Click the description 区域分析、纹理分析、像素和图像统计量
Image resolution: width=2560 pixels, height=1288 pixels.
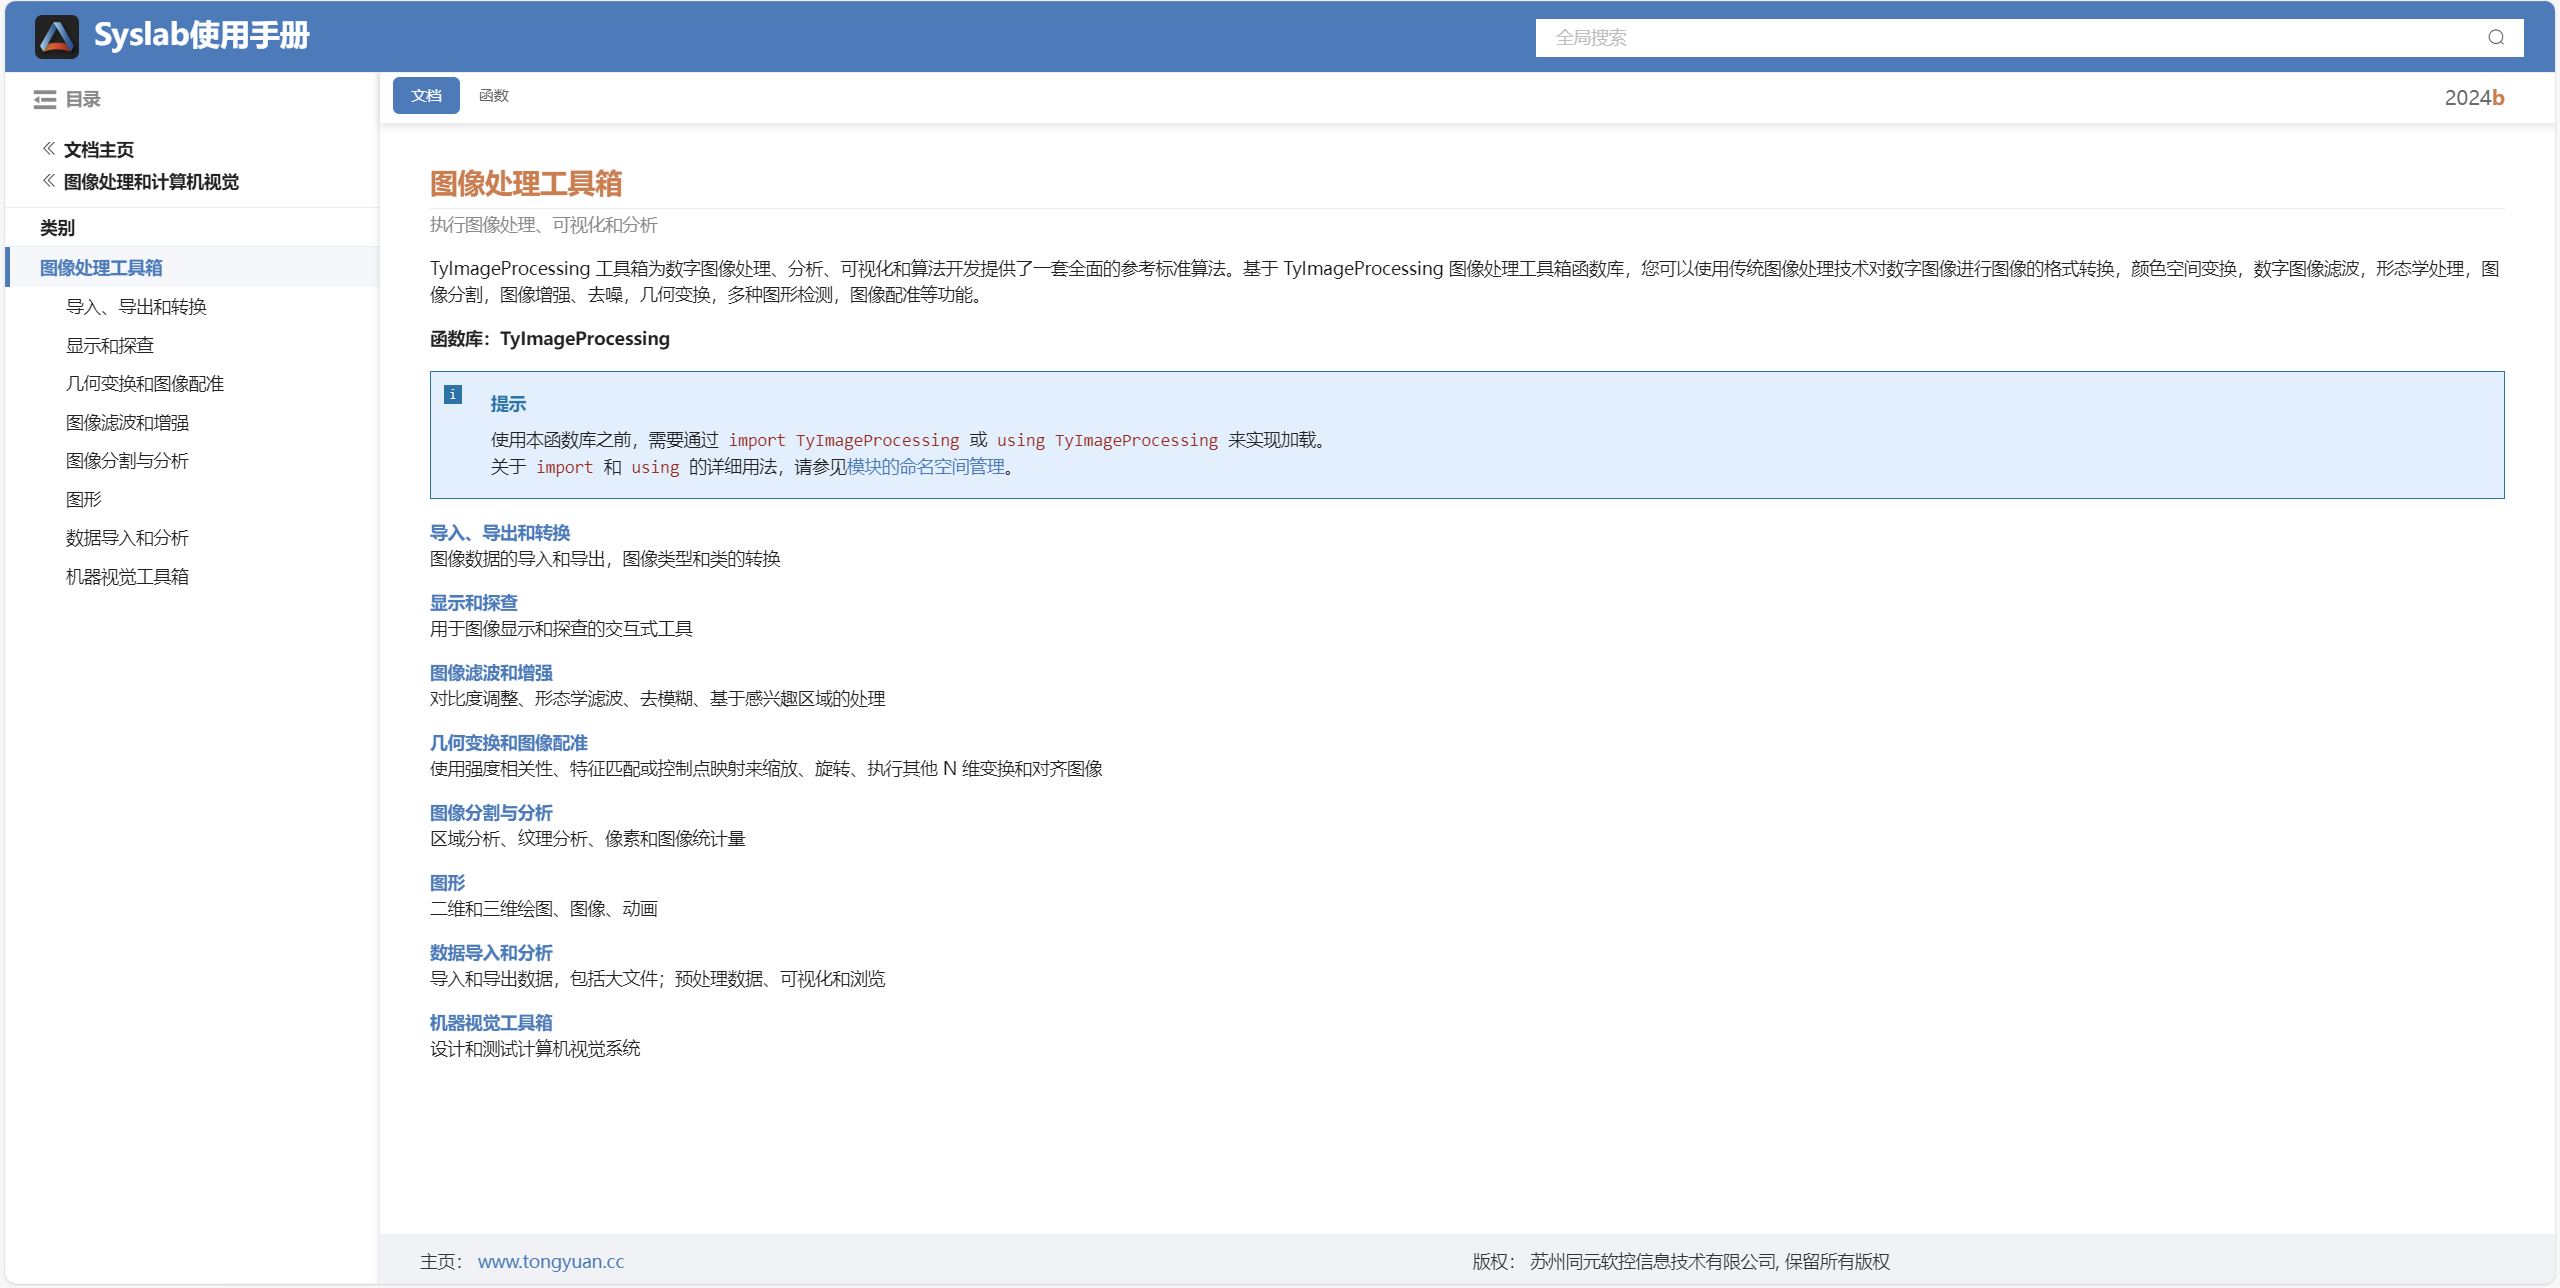coord(588,839)
